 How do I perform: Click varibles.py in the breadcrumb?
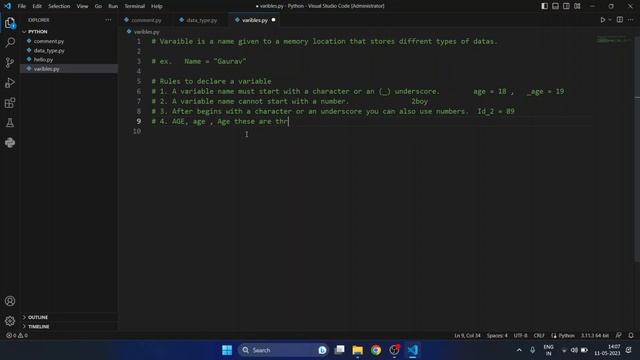pyautogui.click(x=147, y=31)
